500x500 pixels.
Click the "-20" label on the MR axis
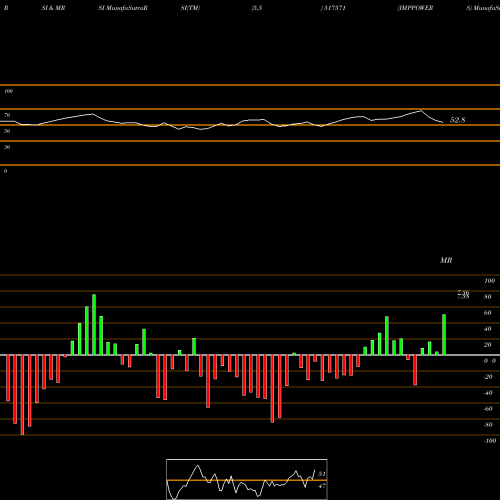tap(488, 377)
